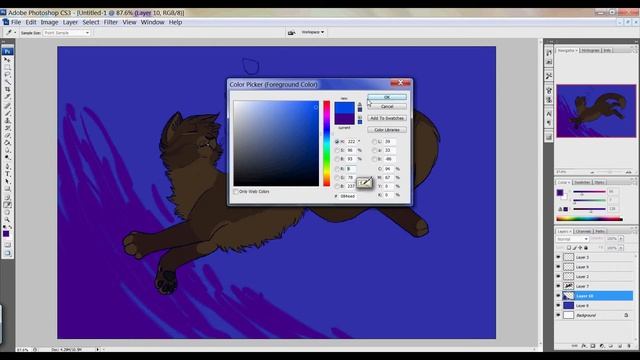This screenshot has height=360, width=640.
Task: Click the Create new layer icon
Action: [x=620, y=346]
